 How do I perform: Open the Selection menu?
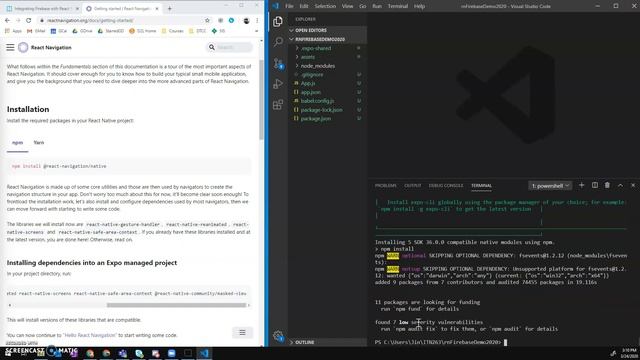pos(325,6)
